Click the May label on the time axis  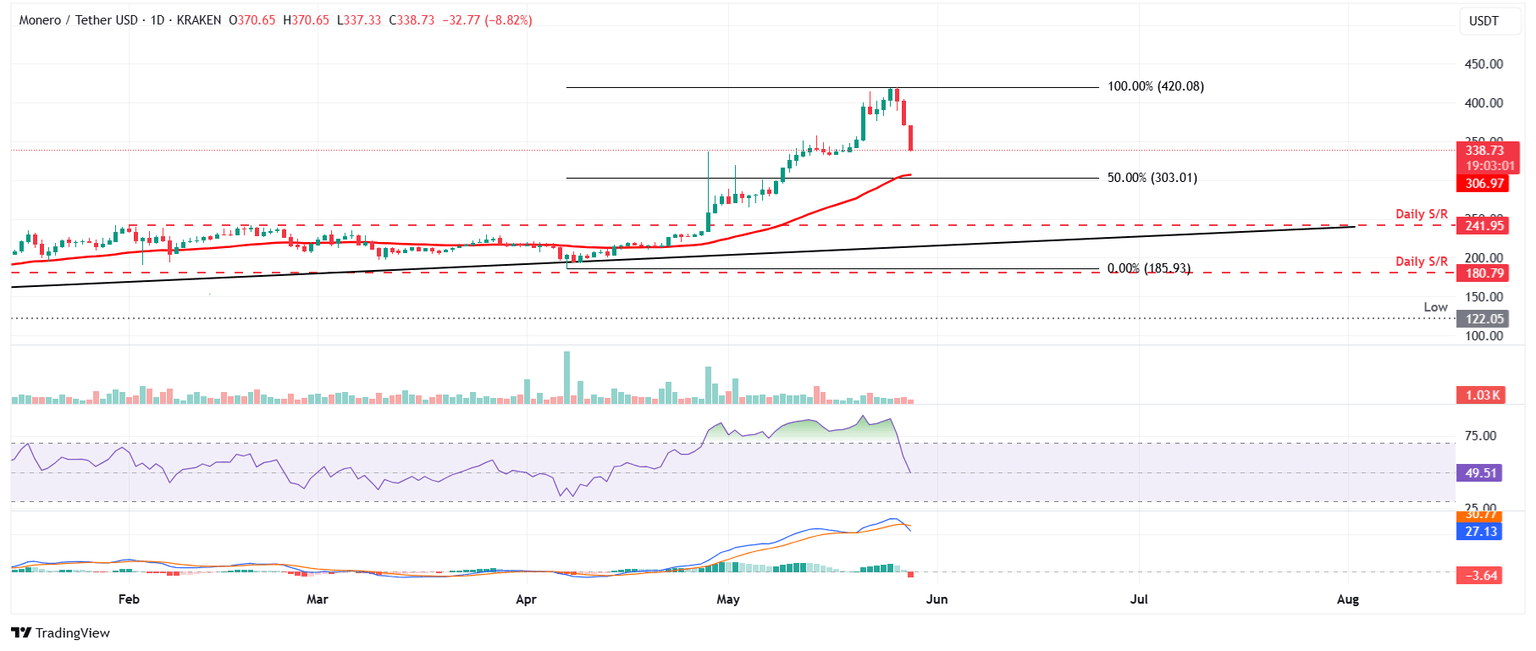pyautogui.click(x=727, y=599)
